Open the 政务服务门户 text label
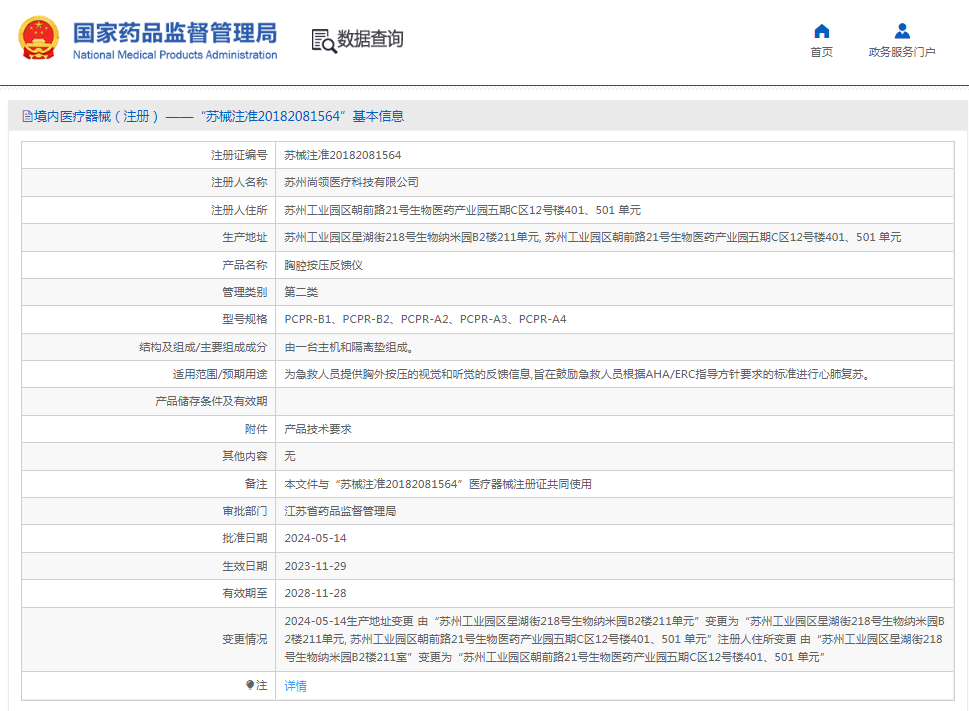The image size is (969, 711). click(x=902, y=53)
